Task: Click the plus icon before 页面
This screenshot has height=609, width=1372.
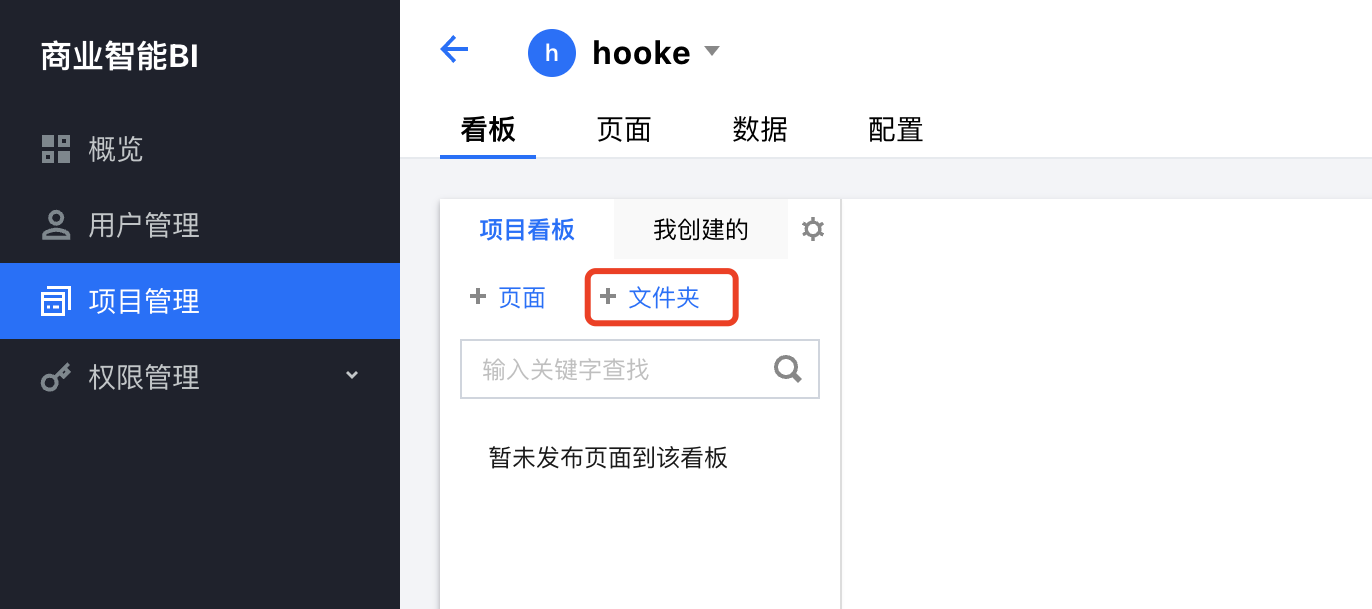Action: click(x=478, y=296)
